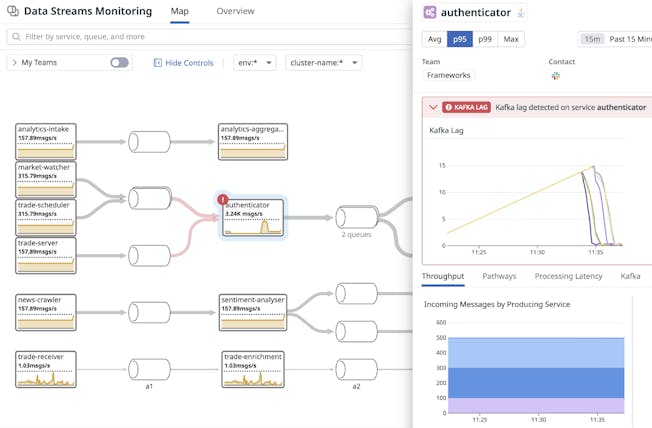This screenshot has width=652, height=428.
Task: Collapse the Kafka Lag alert section
Action: [432, 107]
